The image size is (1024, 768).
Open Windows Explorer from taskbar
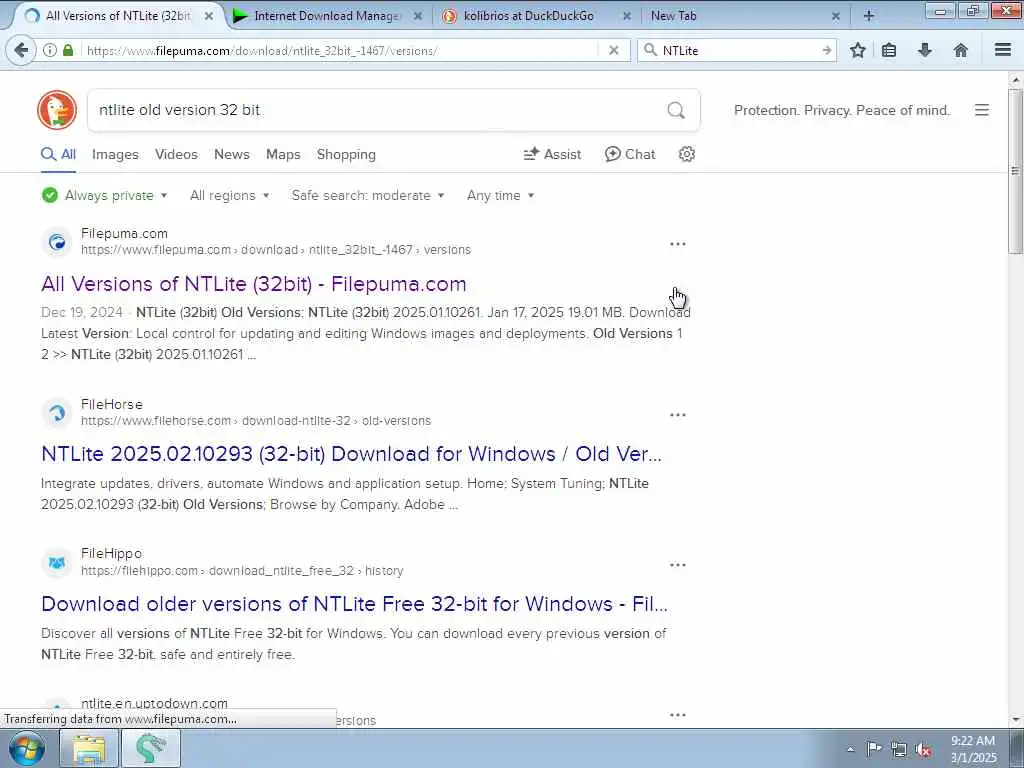point(89,748)
